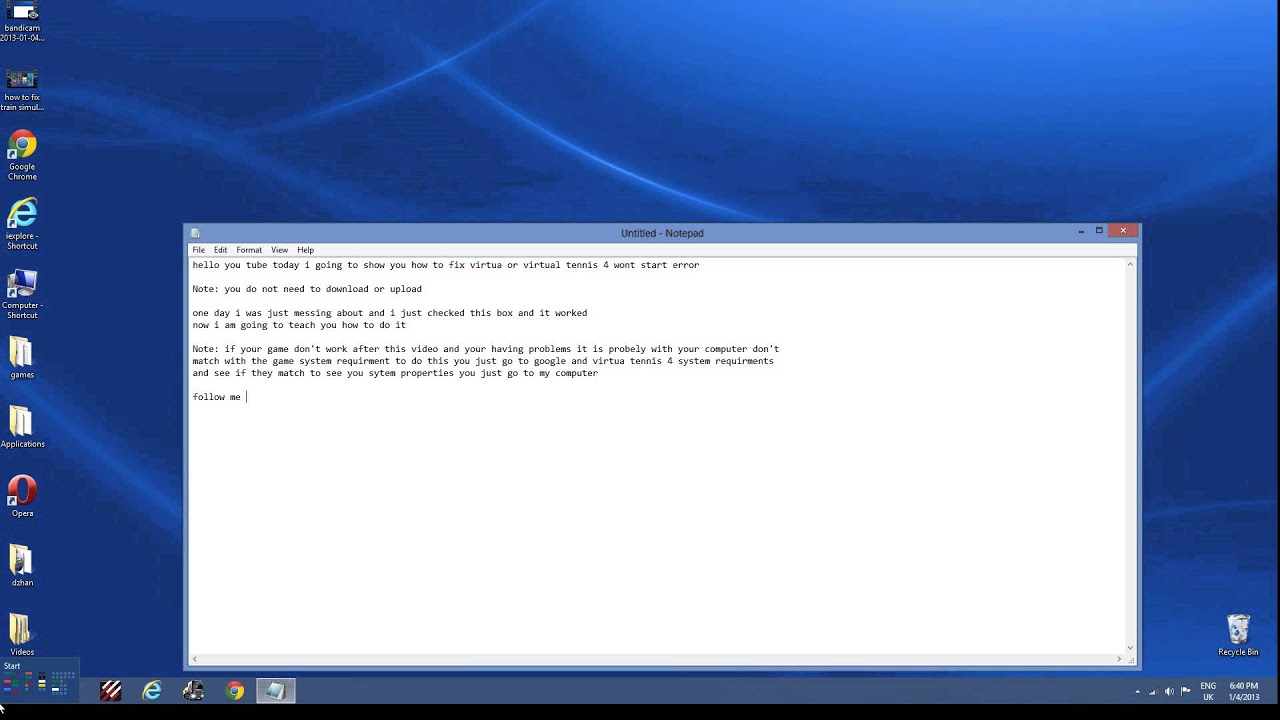1280x720 pixels.
Task: Open Internet Explorer from the taskbar
Action: (152, 690)
